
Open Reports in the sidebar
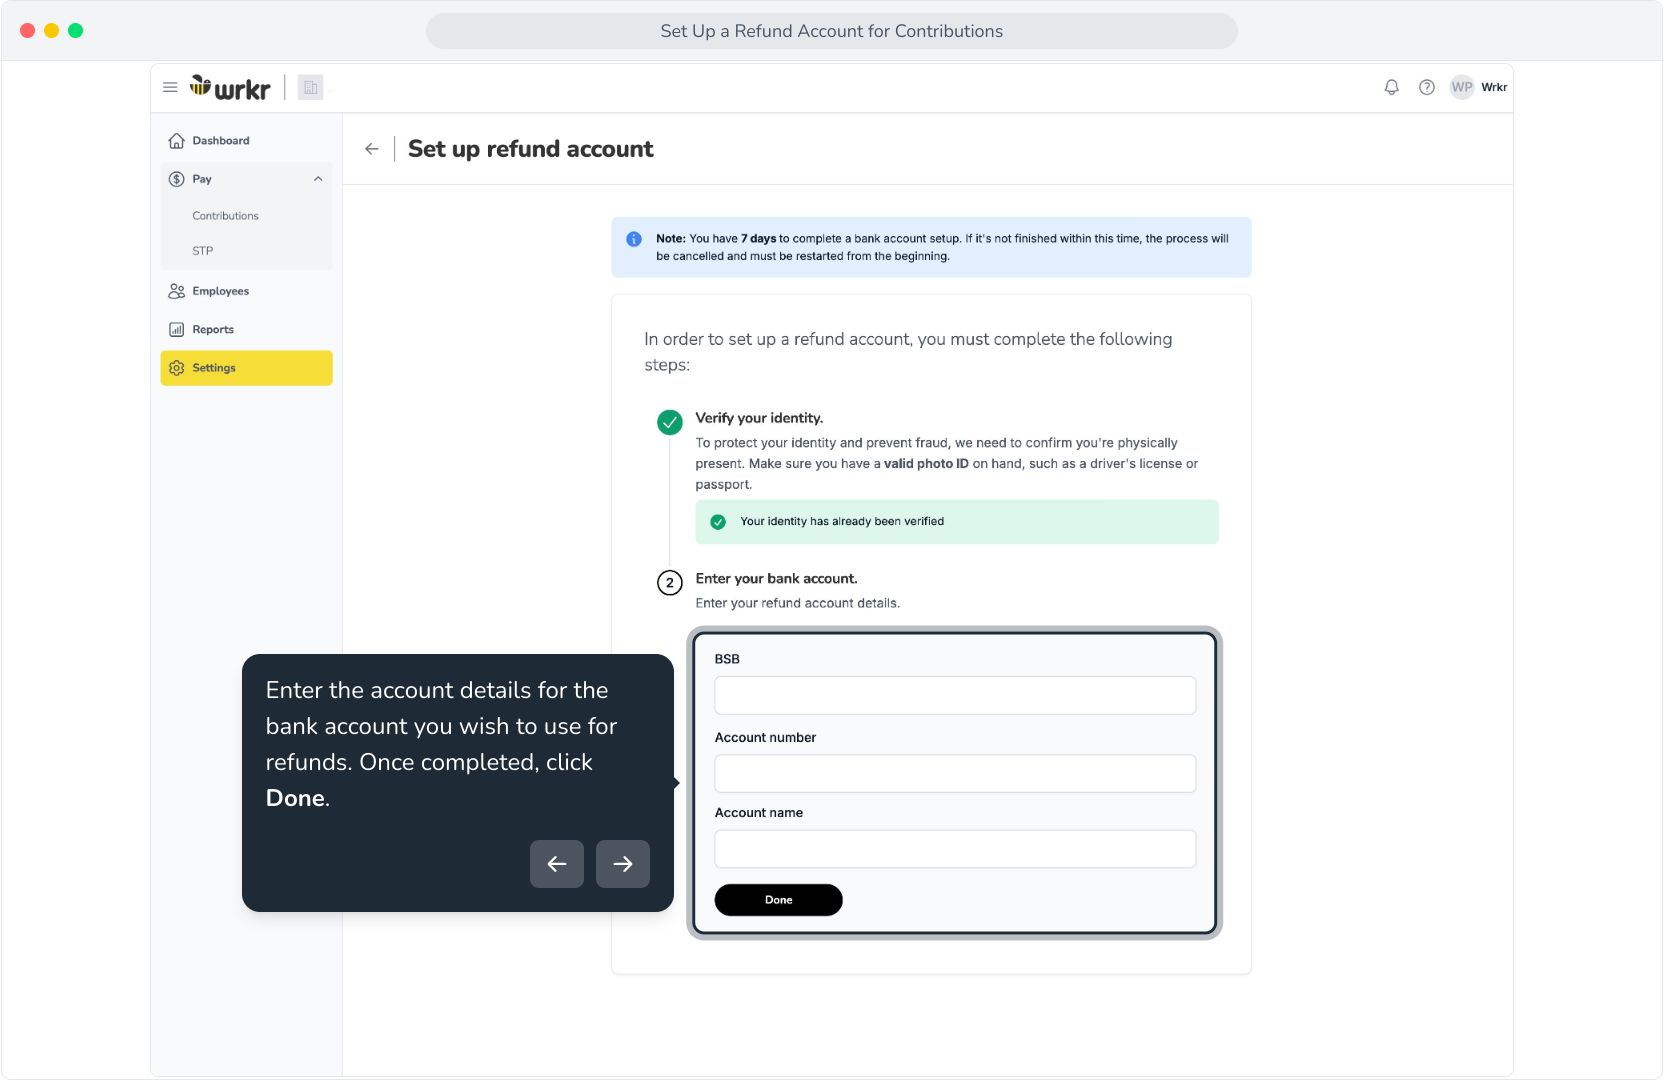click(246, 329)
